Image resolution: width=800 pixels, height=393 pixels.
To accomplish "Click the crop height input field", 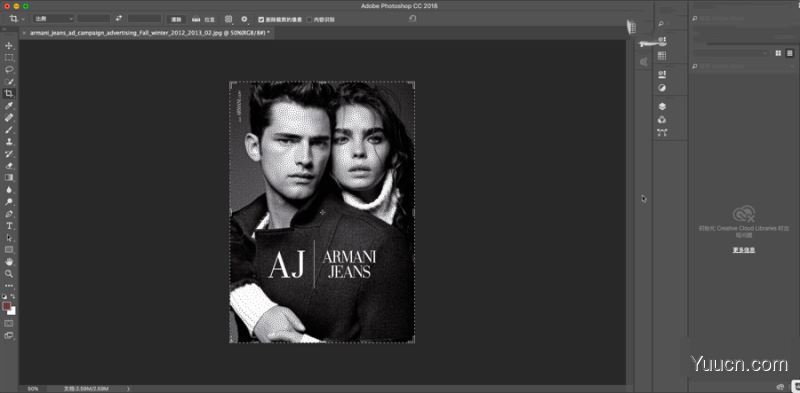I will click(x=144, y=19).
